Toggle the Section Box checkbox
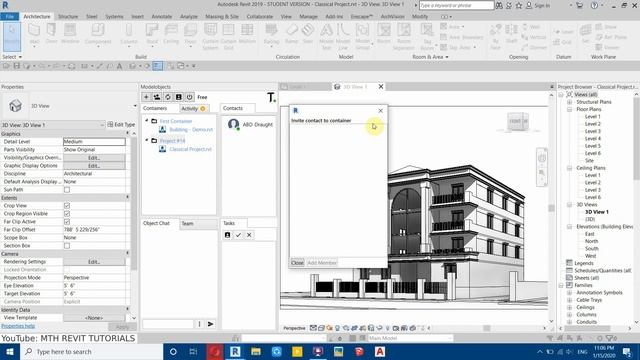The width and height of the screenshot is (640, 360). click(x=67, y=246)
